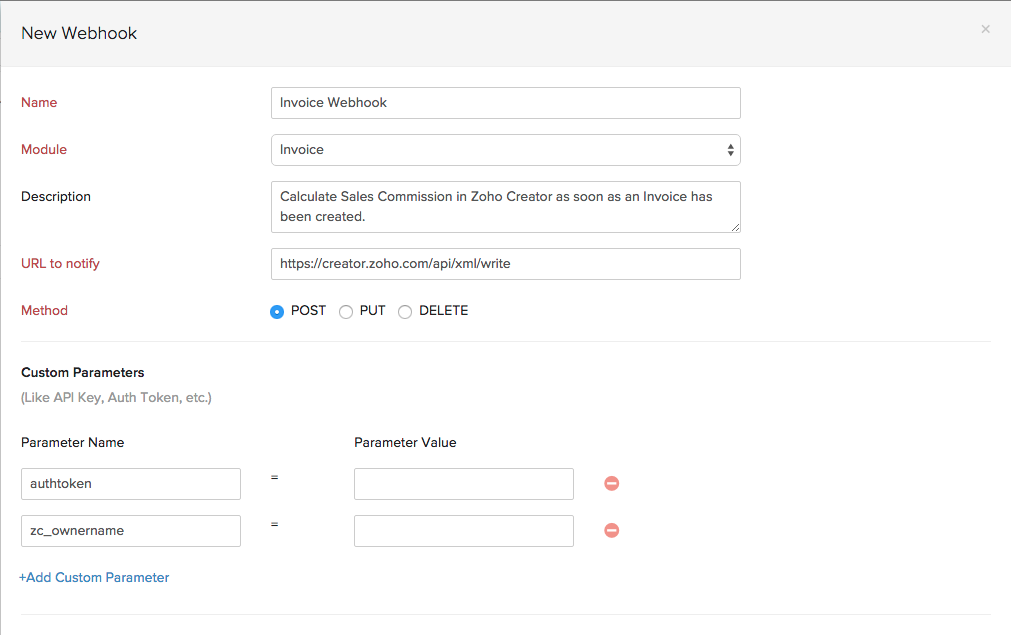The image size is (1011, 635).
Task: Remove the authtoken custom parameter
Action: (x=611, y=483)
